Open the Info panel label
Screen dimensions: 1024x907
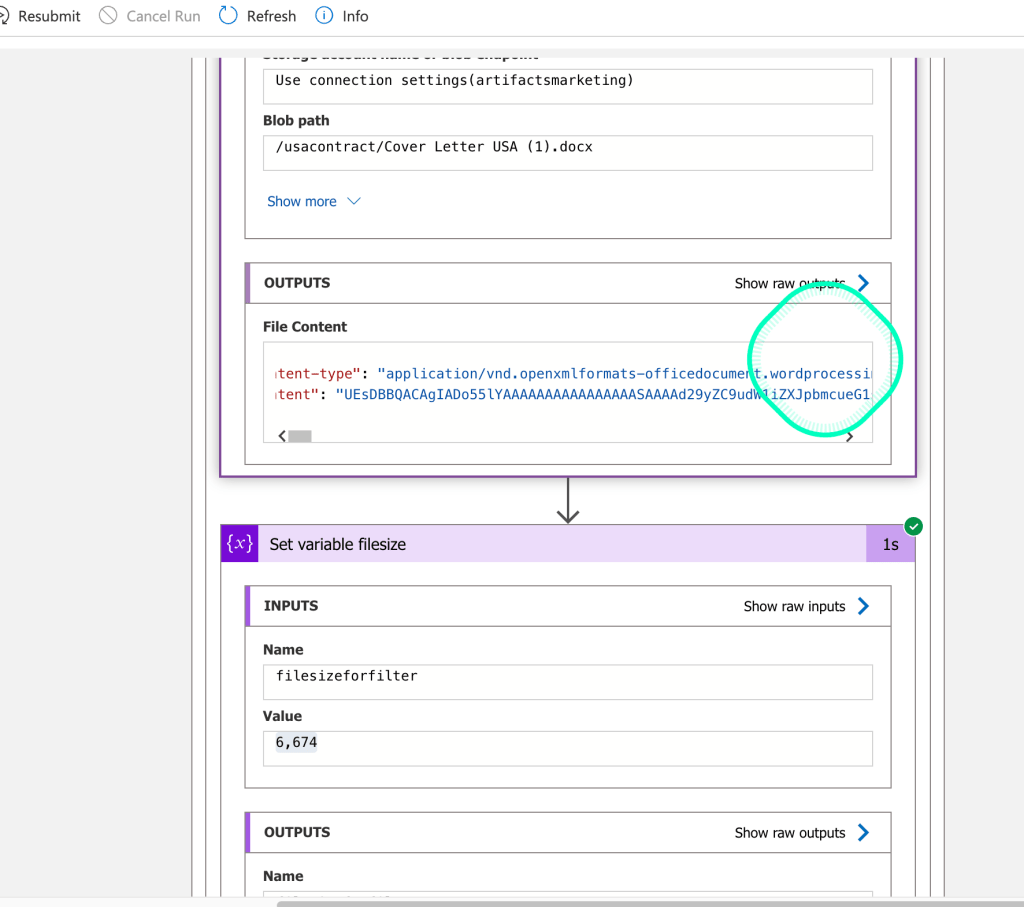coord(355,16)
